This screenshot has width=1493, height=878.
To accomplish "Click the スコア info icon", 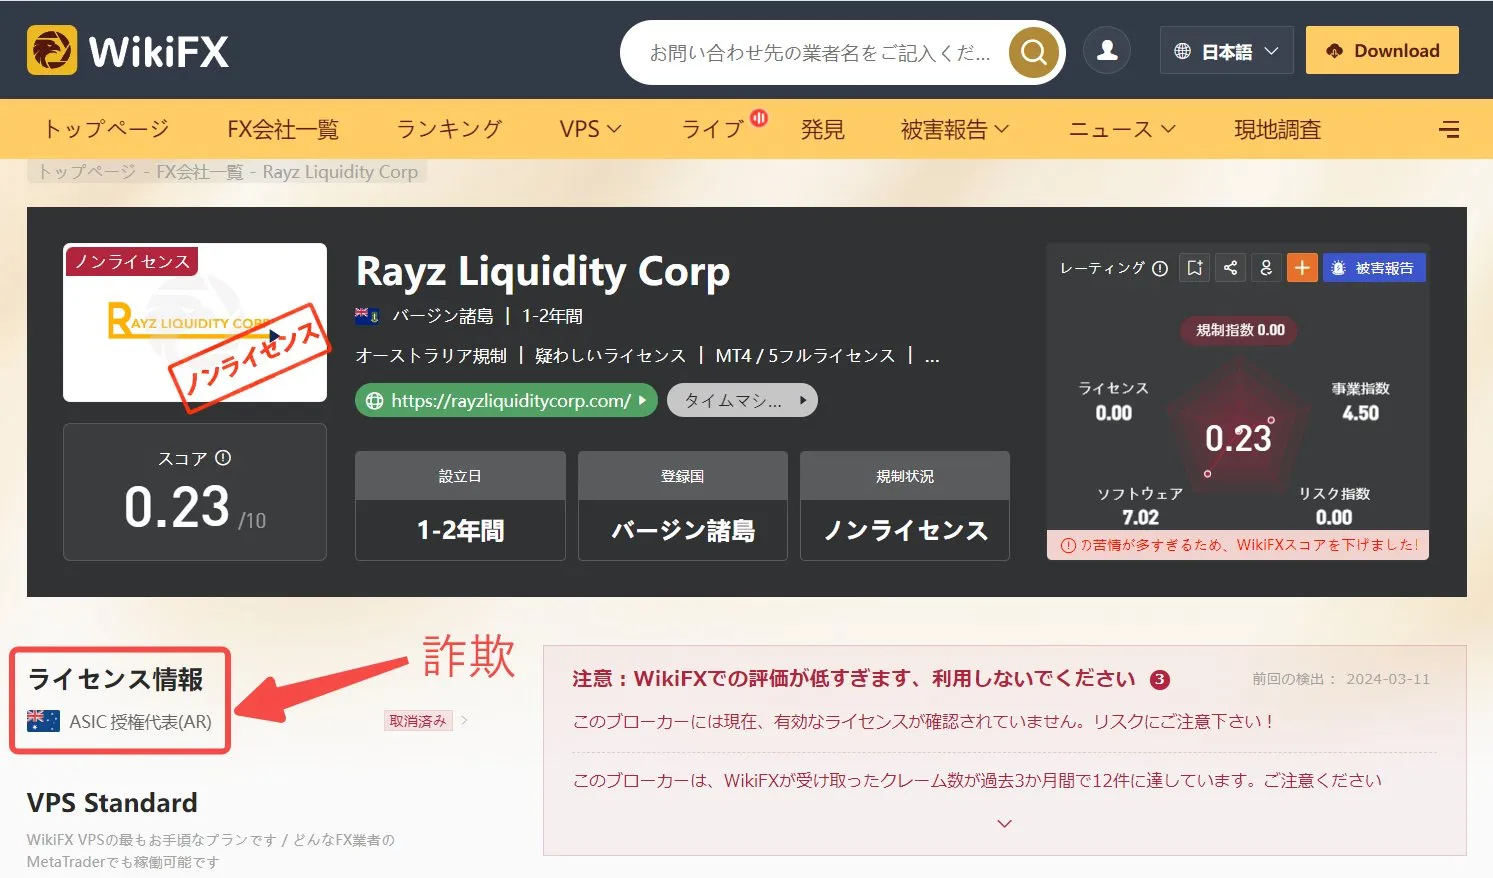I will 223,458.
